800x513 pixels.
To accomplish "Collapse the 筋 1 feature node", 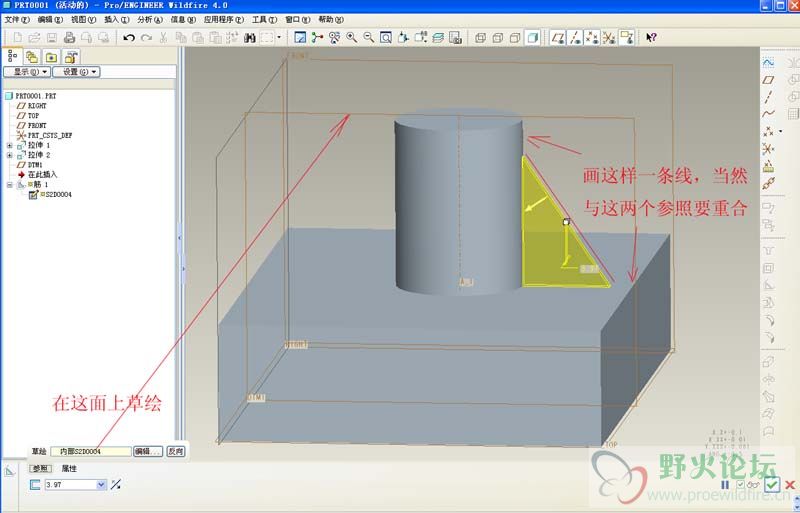I will [9, 185].
